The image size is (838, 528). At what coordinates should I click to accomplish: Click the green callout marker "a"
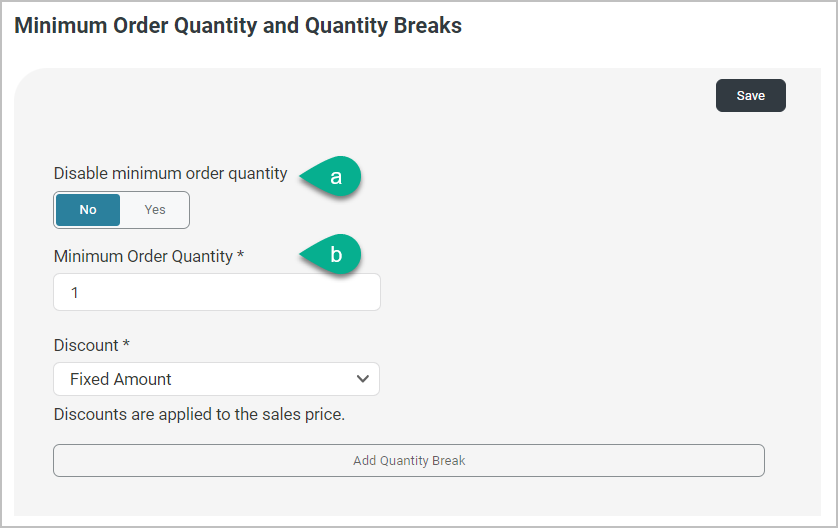(x=334, y=177)
